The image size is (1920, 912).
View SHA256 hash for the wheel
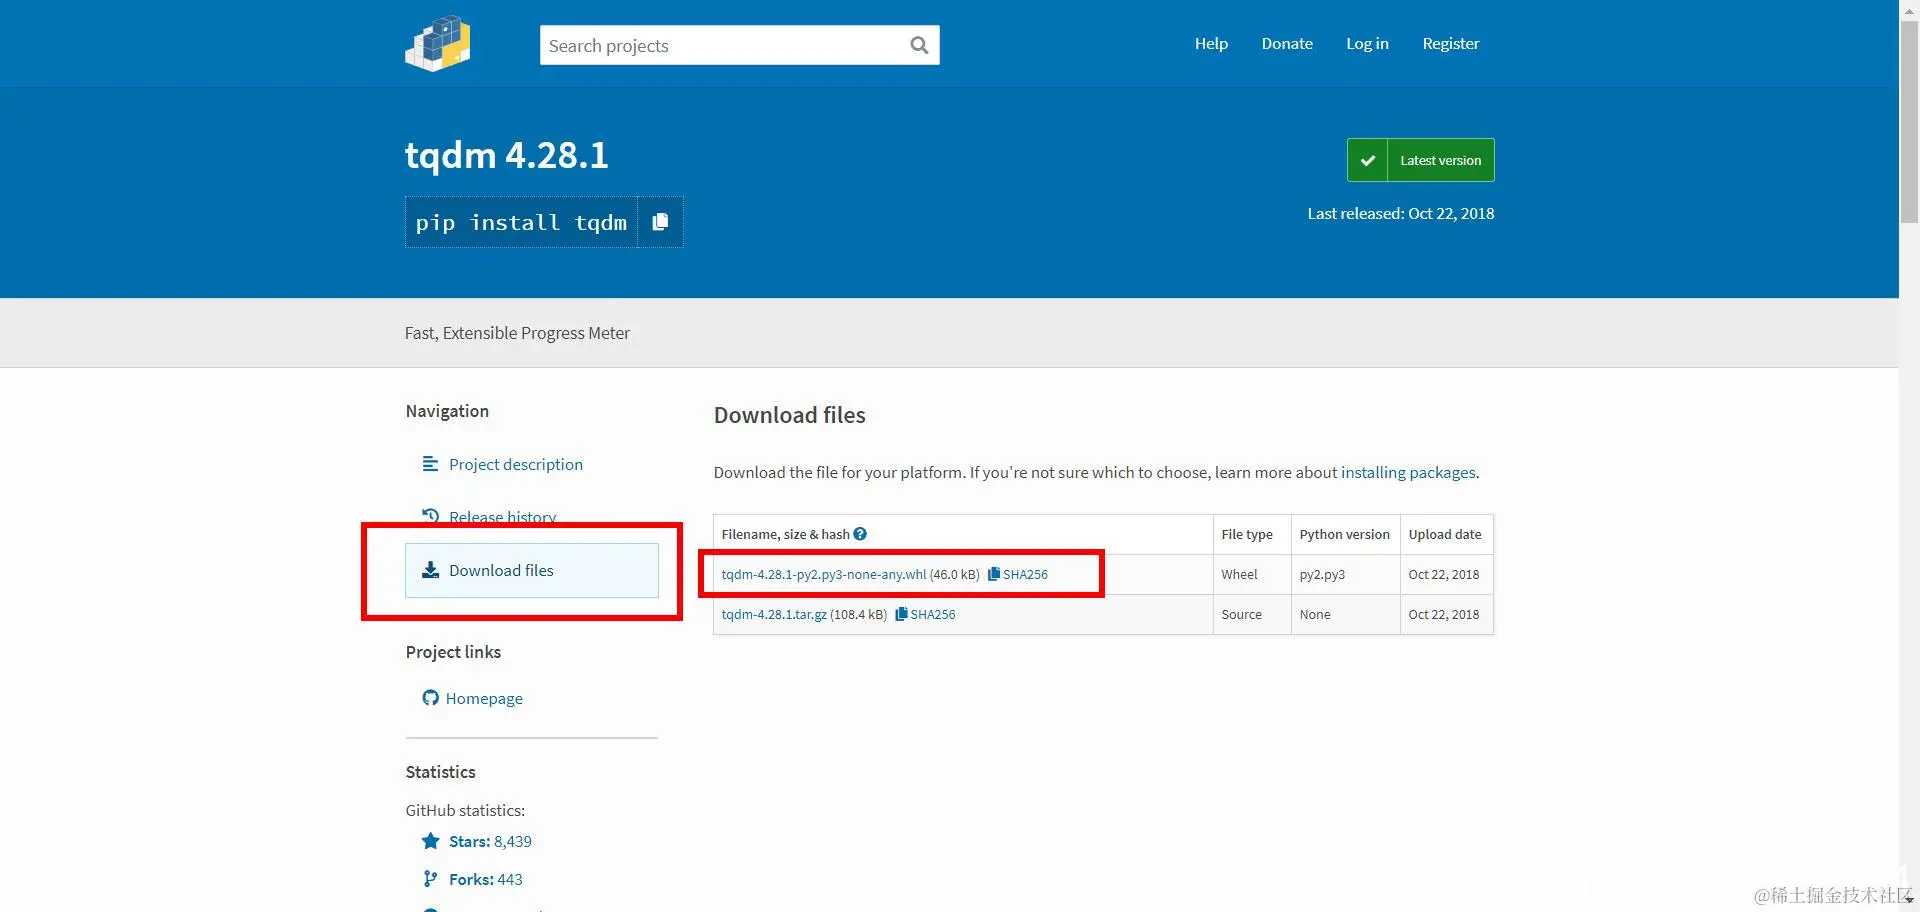[1025, 574]
